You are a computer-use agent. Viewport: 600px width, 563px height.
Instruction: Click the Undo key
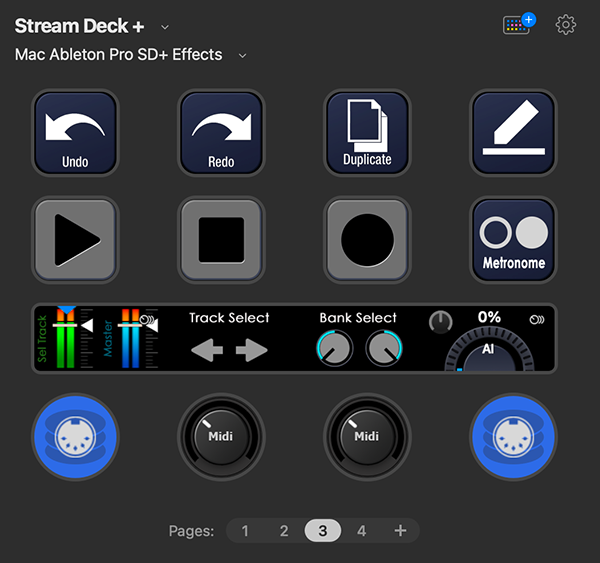click(75, 133)
